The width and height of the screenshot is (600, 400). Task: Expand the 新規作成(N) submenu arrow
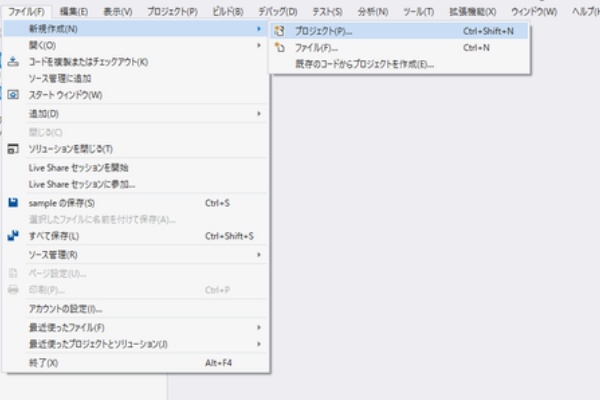pyautogui.click(x=259, y=29)
